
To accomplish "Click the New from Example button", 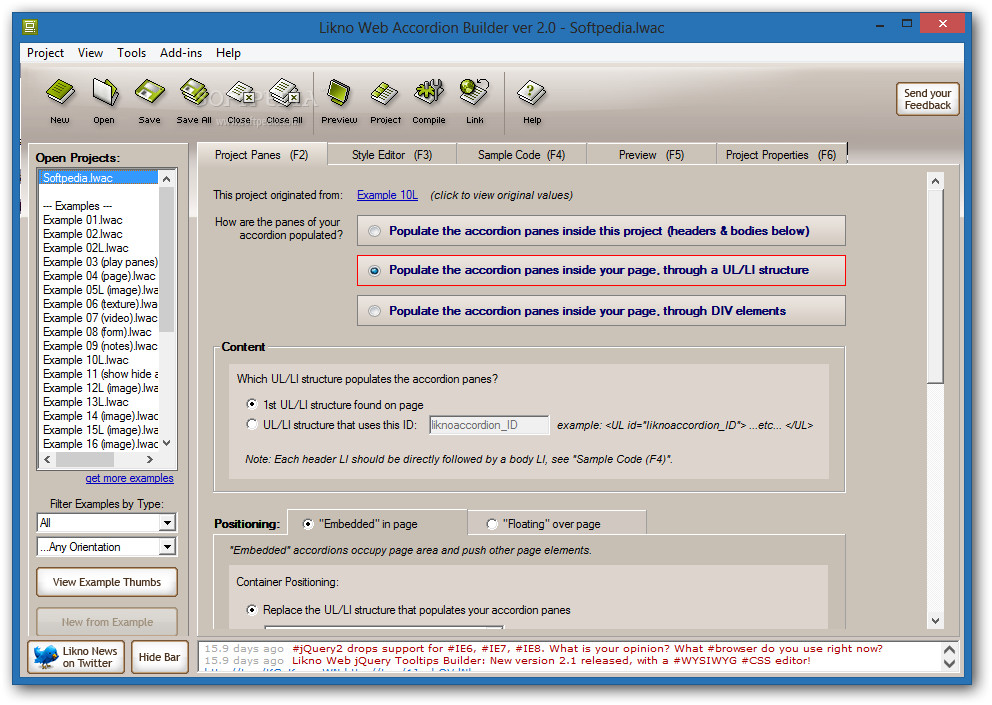I will tap(107, 622).
